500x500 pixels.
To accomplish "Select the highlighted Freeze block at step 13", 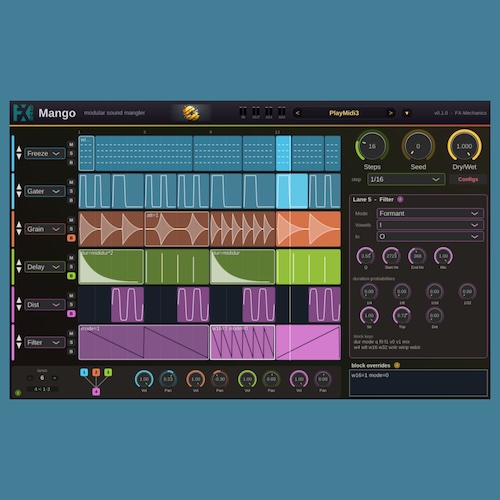I will coord(283,153).
